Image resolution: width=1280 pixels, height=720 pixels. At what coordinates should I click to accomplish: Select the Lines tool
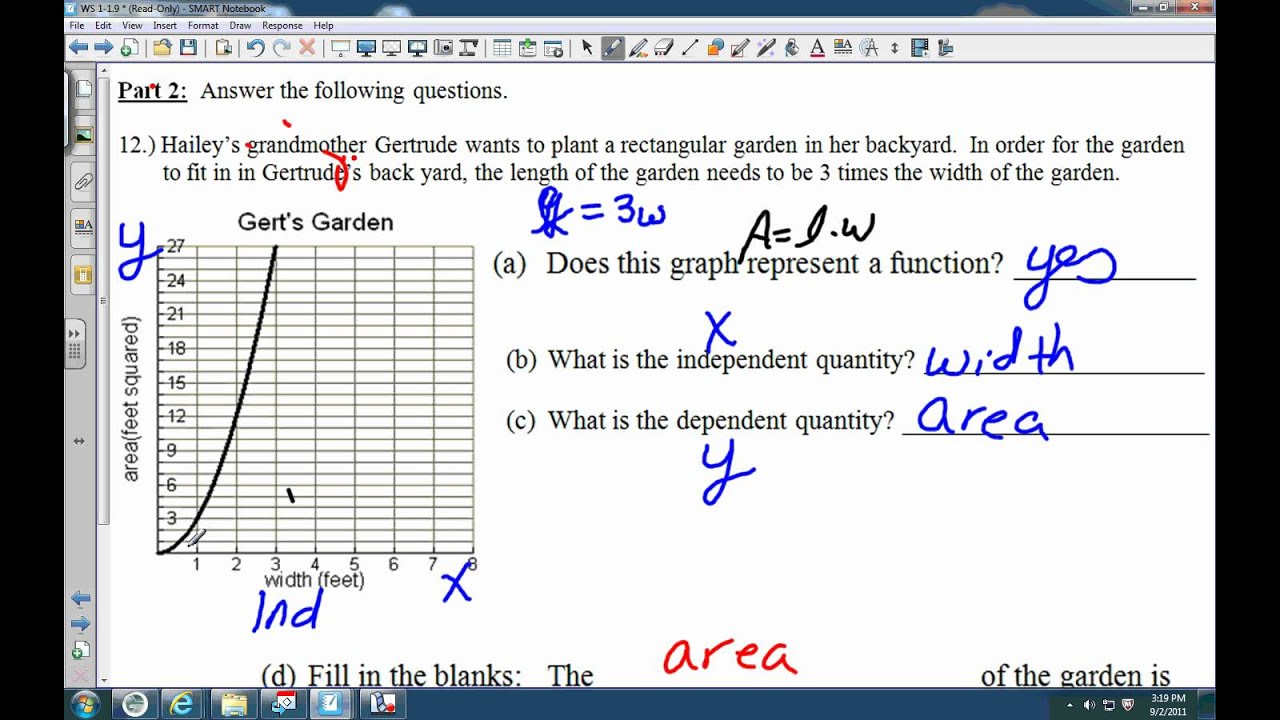[690, 47]
